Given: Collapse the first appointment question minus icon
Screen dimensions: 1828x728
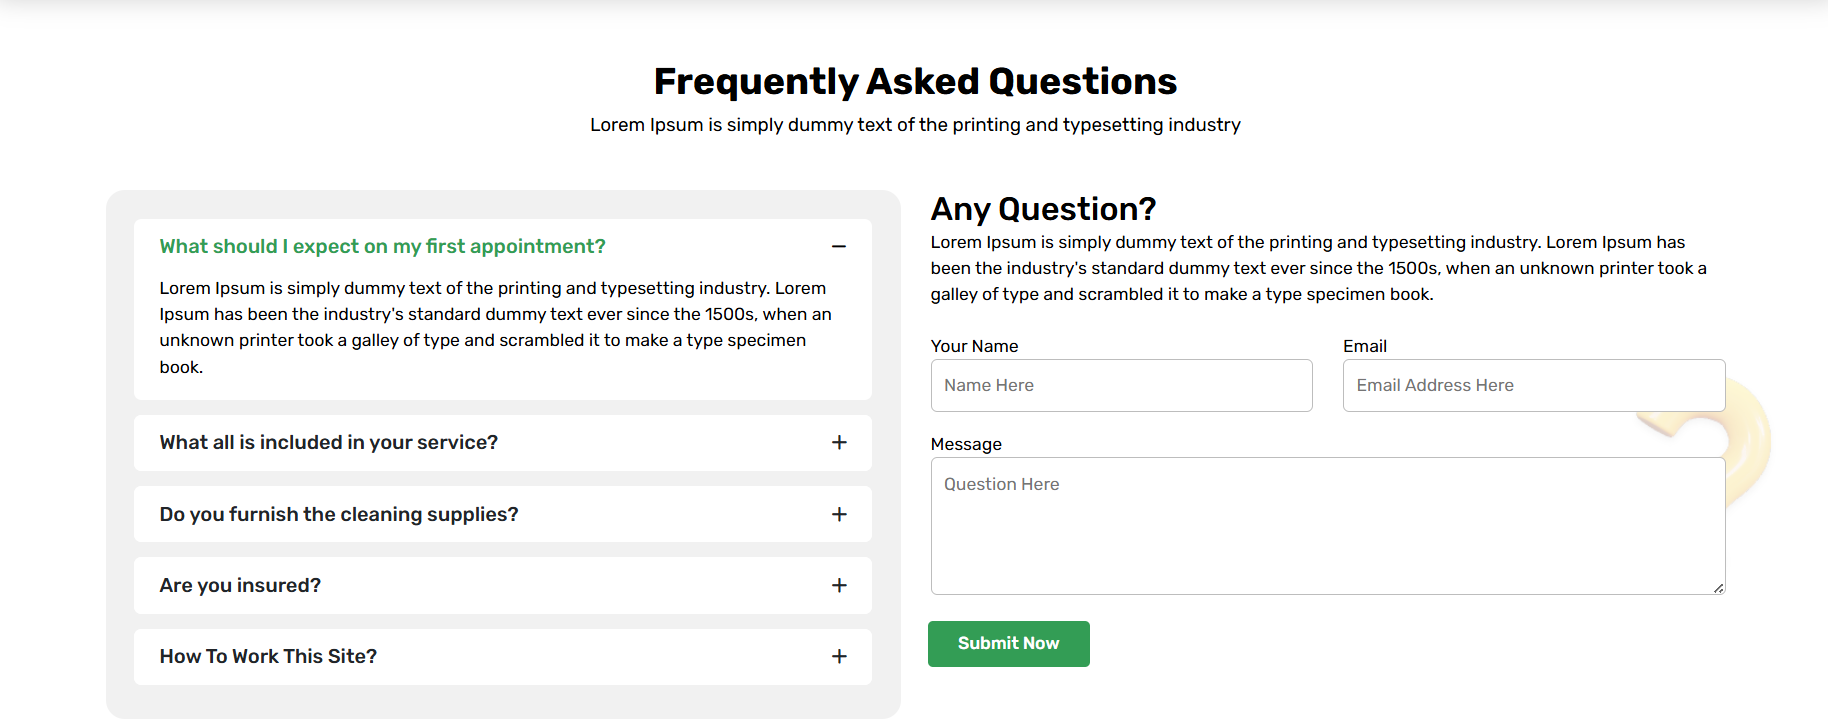Looking at the screenshot, I should tap(839, 246).
